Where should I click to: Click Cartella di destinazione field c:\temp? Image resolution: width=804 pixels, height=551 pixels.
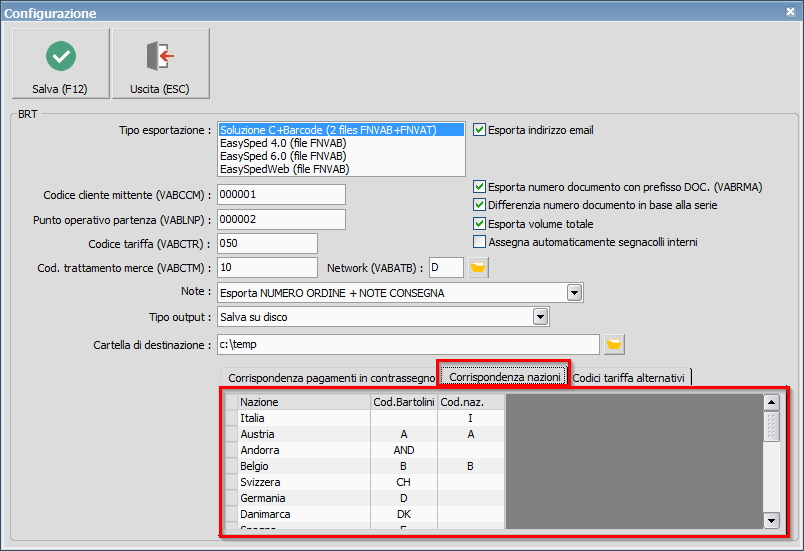(409, 344)
